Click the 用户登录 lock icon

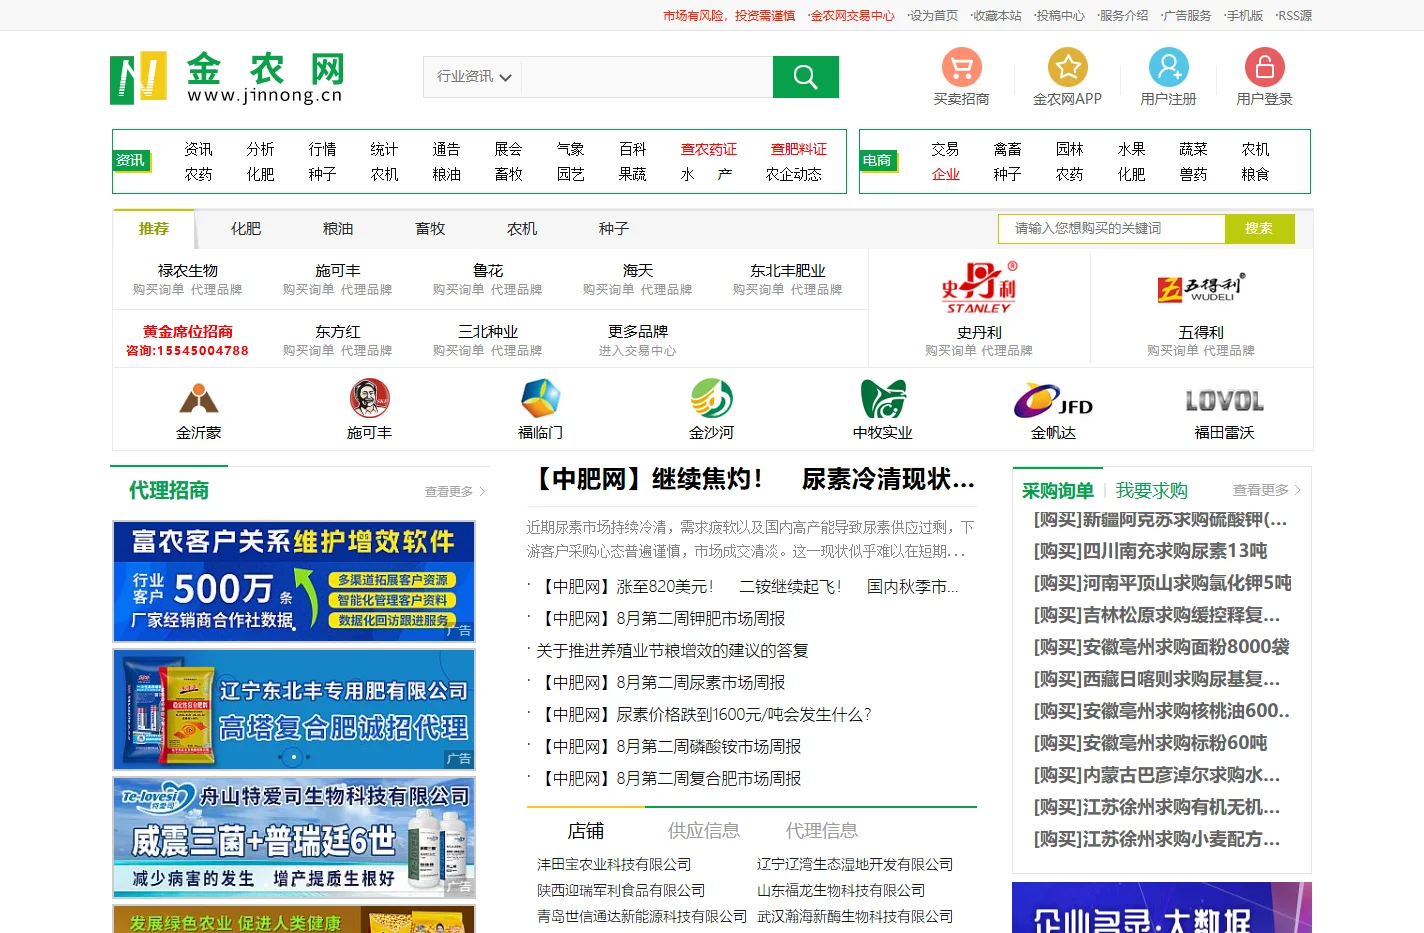tap(1264, 67)
